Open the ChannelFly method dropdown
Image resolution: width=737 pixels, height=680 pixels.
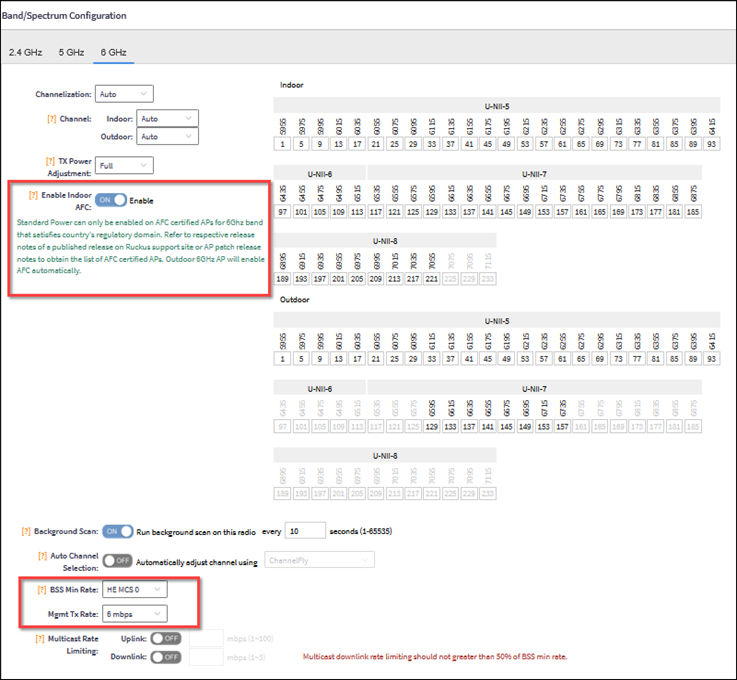320,560
